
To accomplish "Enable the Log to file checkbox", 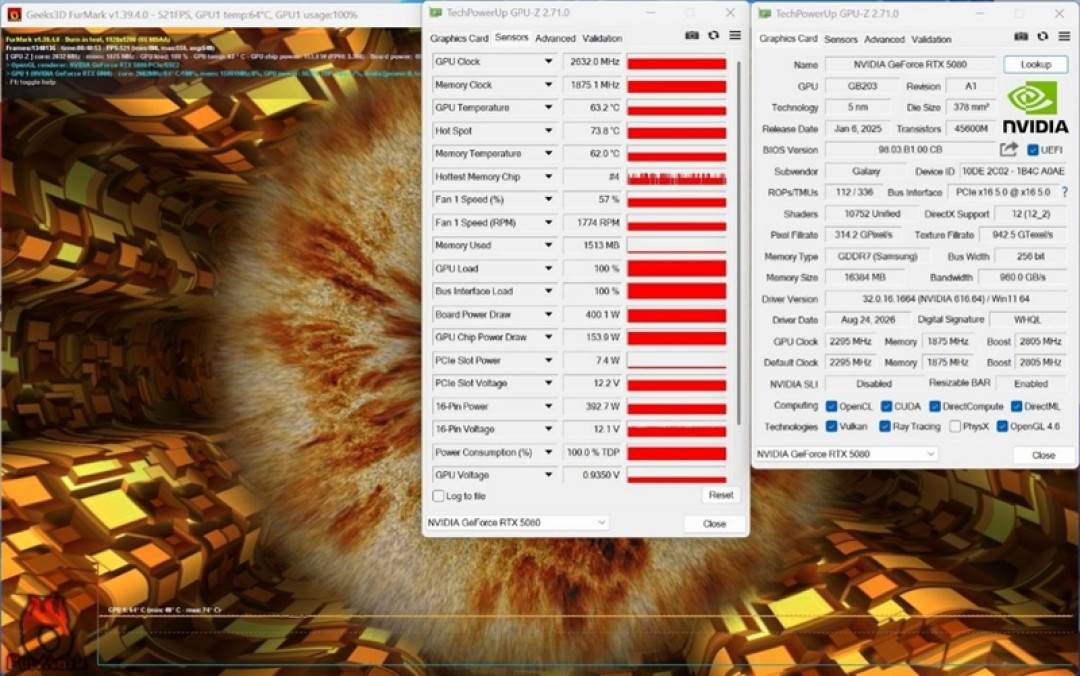I will point(438,495).
